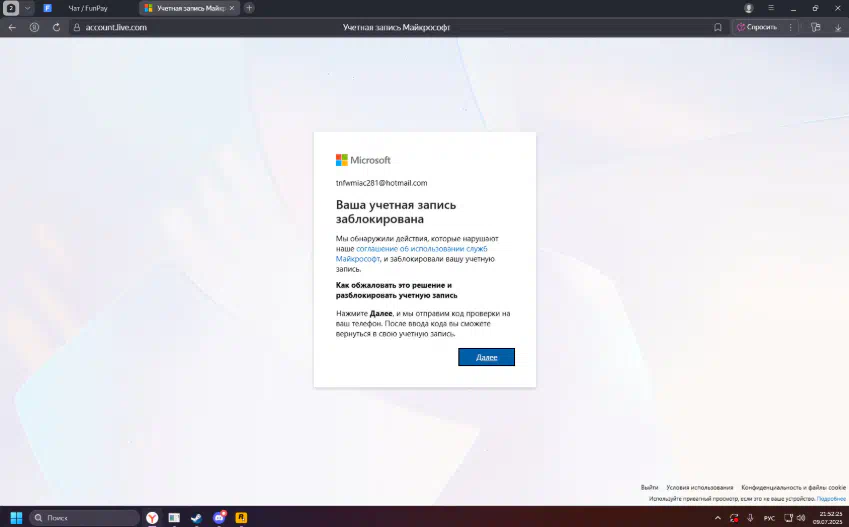Click the Спросить assistant button
The height and width of the screenshot is (527, 849).
tap(756, 27)
